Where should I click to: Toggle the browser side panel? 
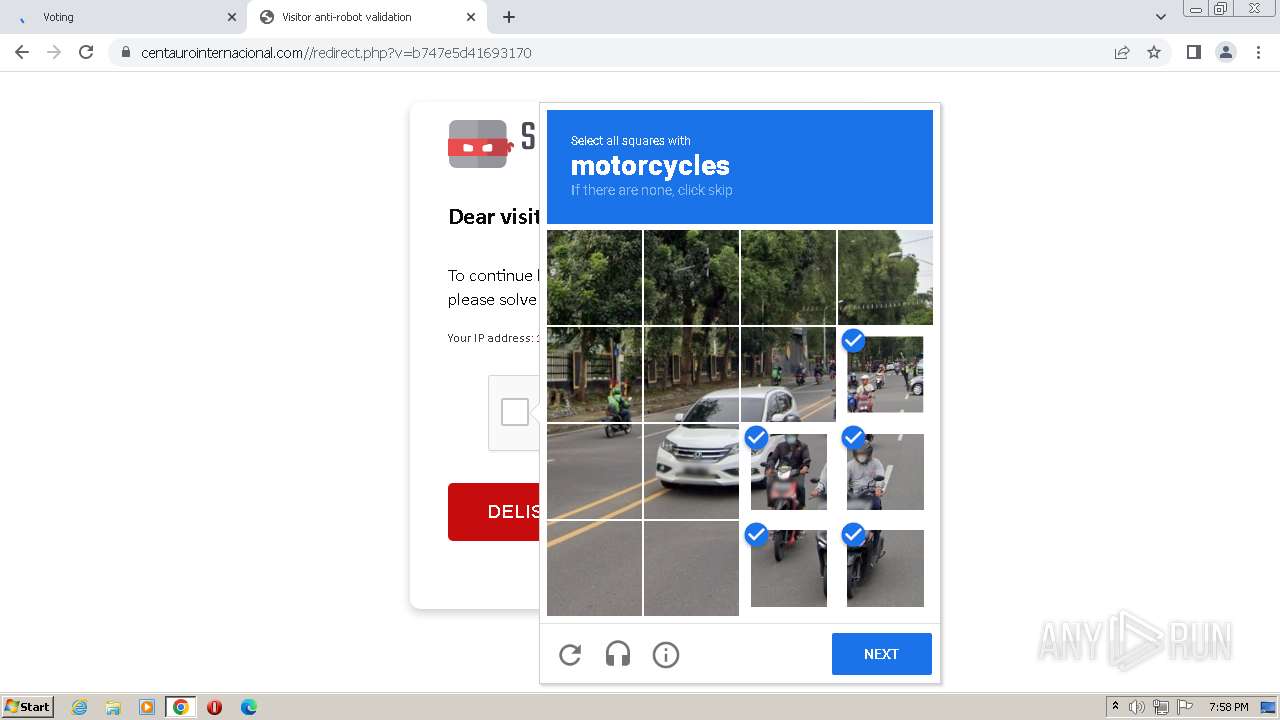1193,52
